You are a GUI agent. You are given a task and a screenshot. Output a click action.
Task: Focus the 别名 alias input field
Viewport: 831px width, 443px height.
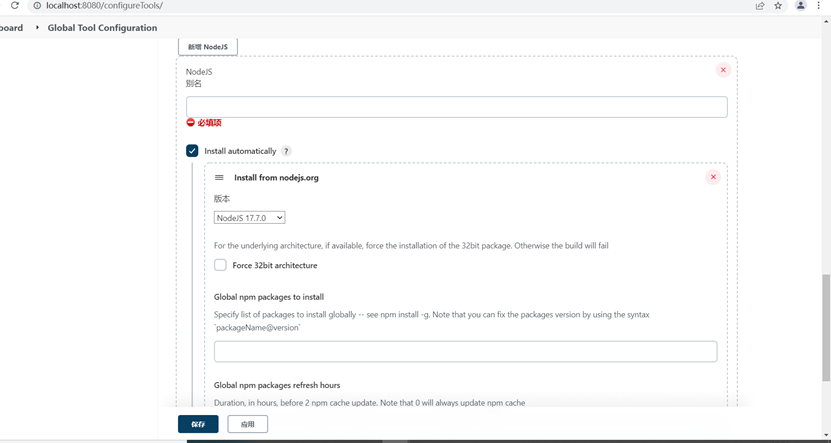coord(457,107)
